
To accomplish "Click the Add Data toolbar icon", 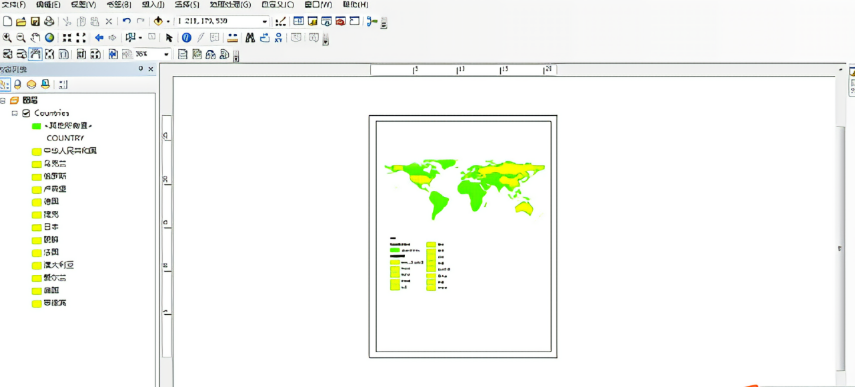I will click(x=158, y=21).
